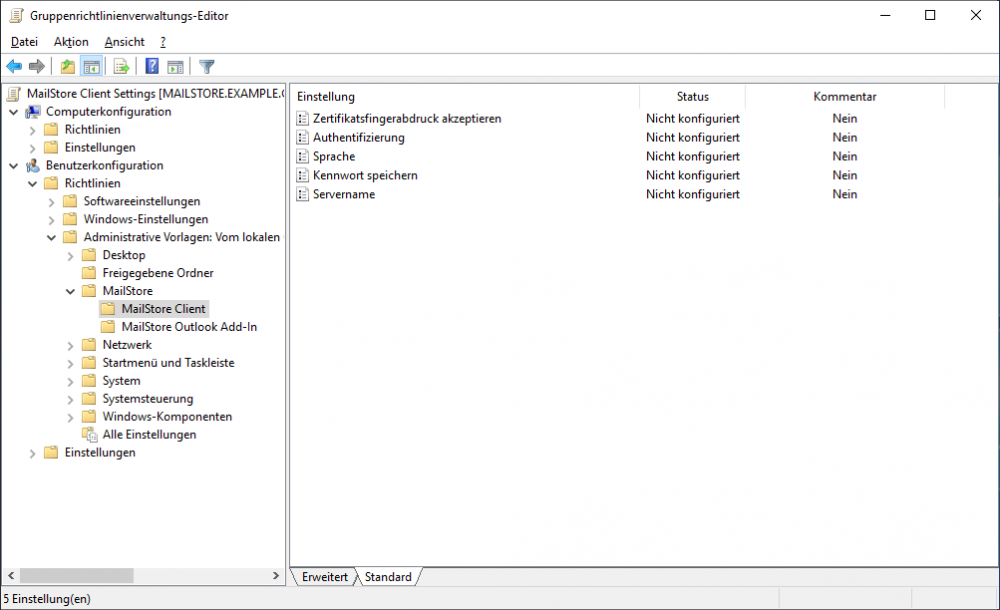Click the Export list icon
The width and height of the screenshot is (1000, 610).
pyautogui.click(x=119, y=66)
